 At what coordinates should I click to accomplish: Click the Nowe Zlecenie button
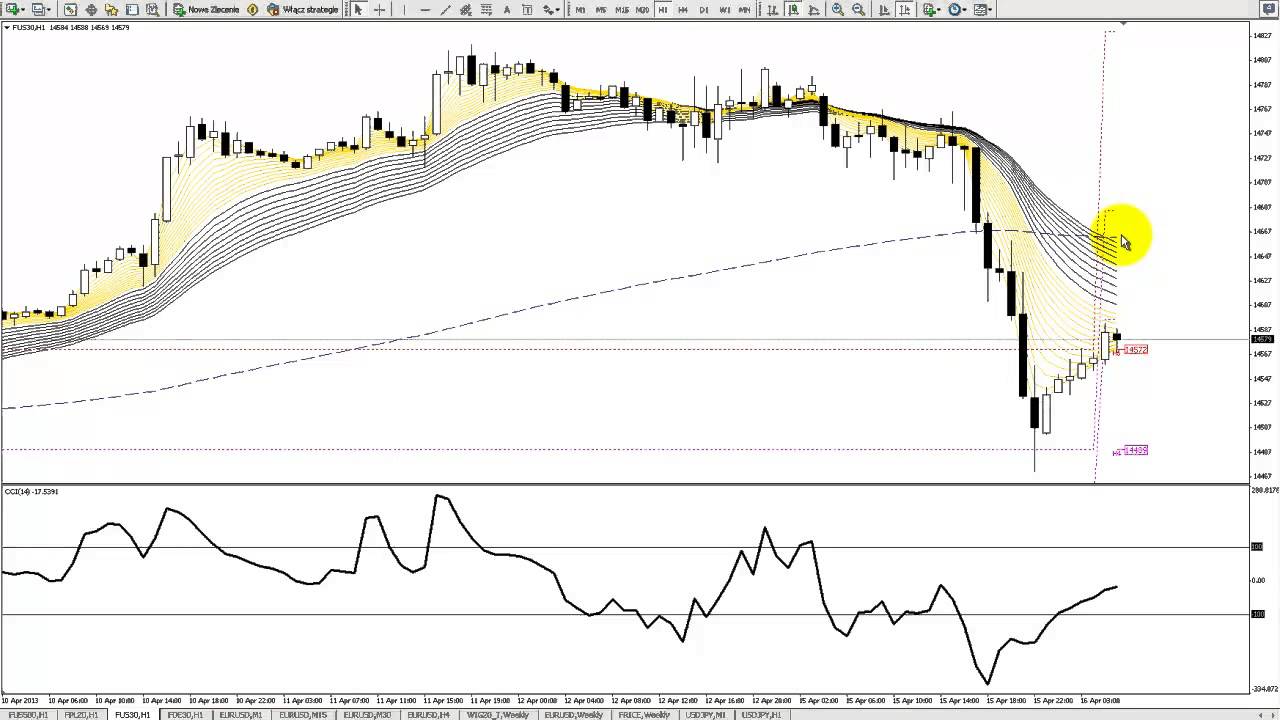(x=206, y=9)
